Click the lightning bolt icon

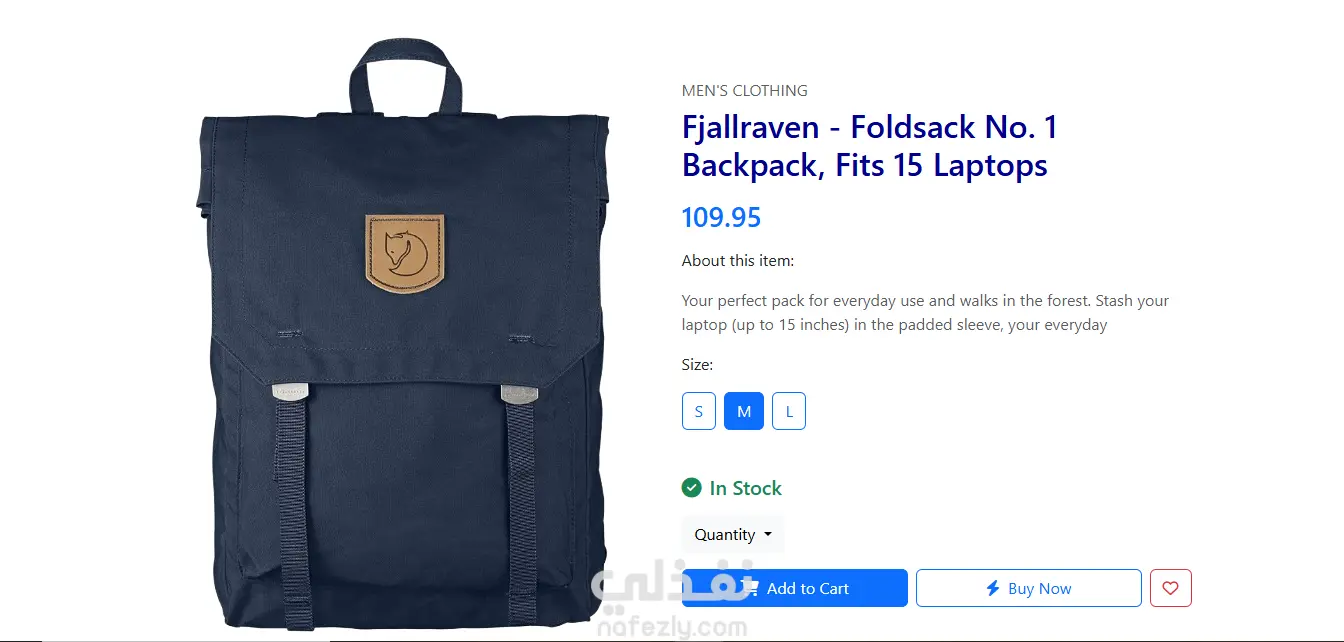coord(993,588)
